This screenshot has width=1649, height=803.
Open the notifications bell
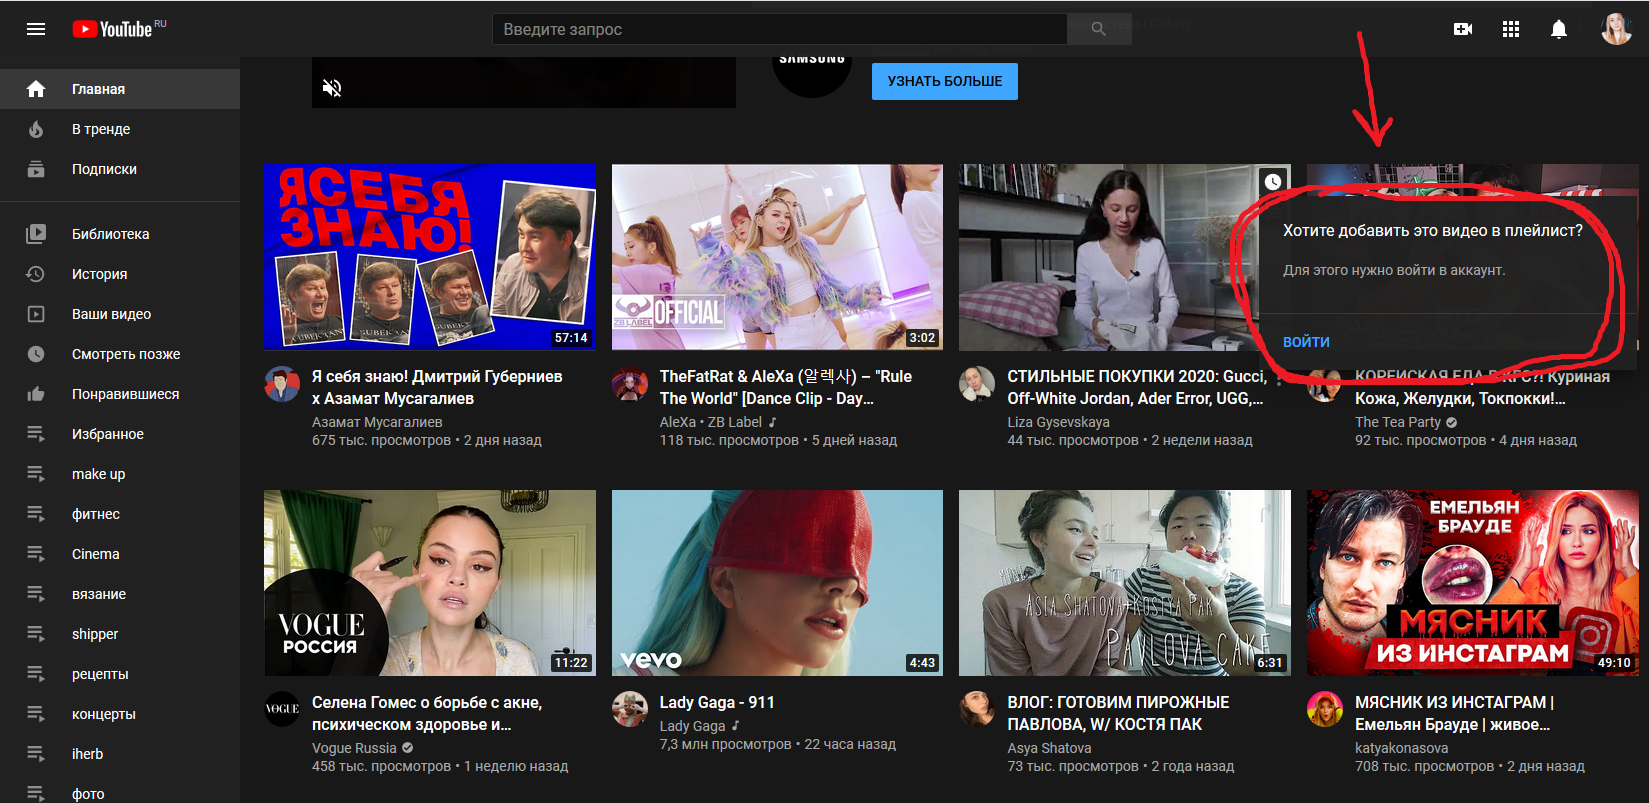coord(1559,29)
